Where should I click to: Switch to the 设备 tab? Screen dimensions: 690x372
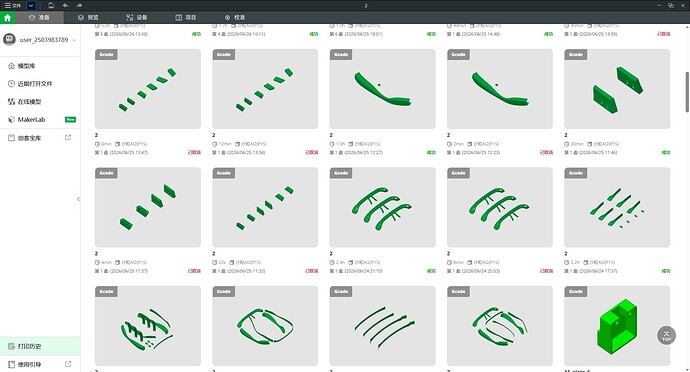click(x=137, y=18)
